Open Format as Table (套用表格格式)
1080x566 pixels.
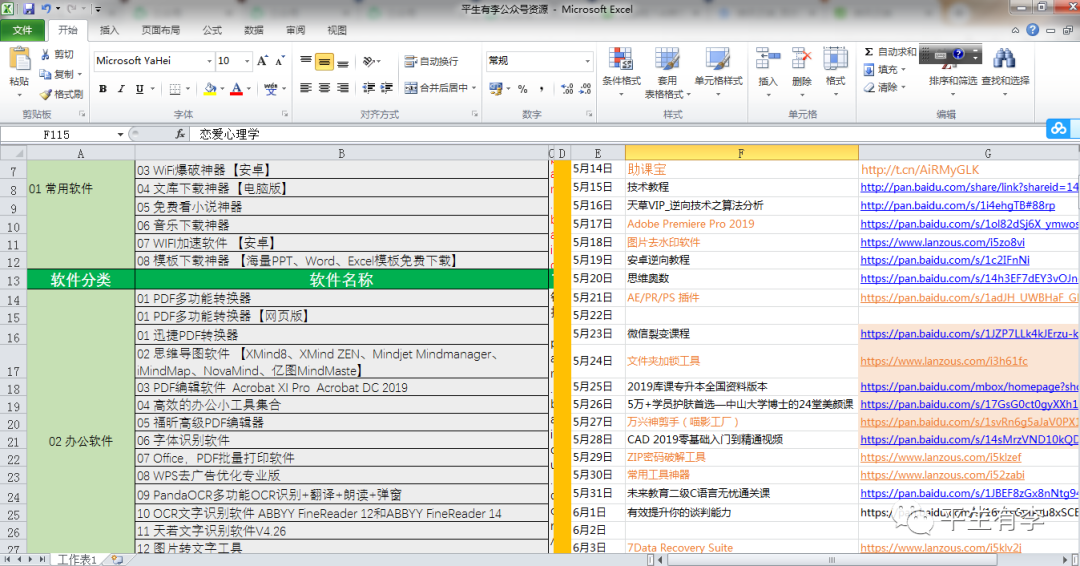[667, 72]
